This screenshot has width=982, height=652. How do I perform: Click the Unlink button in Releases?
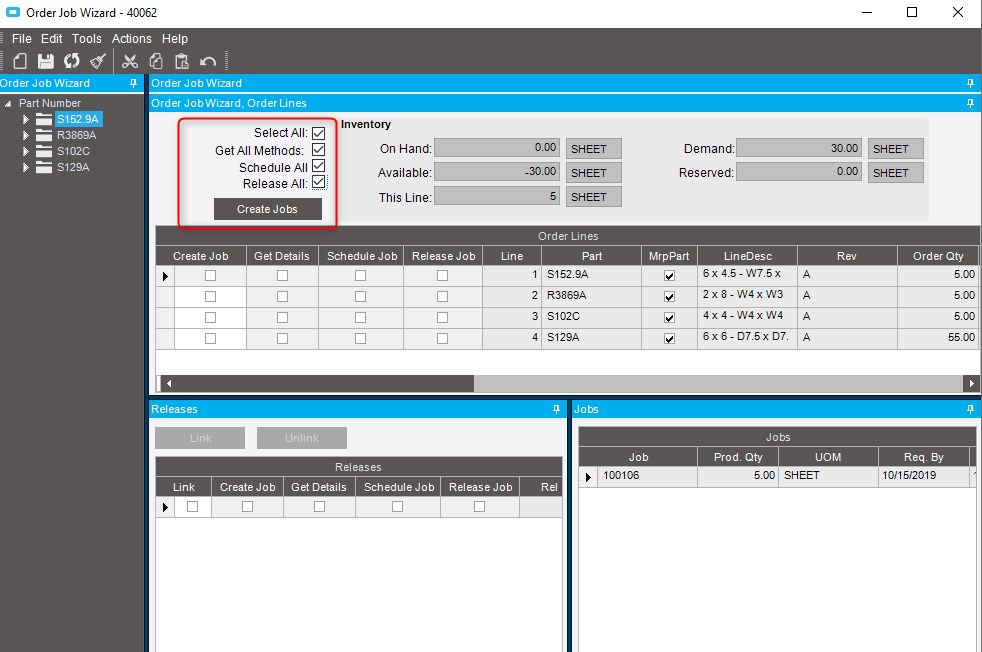(x=301, y=438)
